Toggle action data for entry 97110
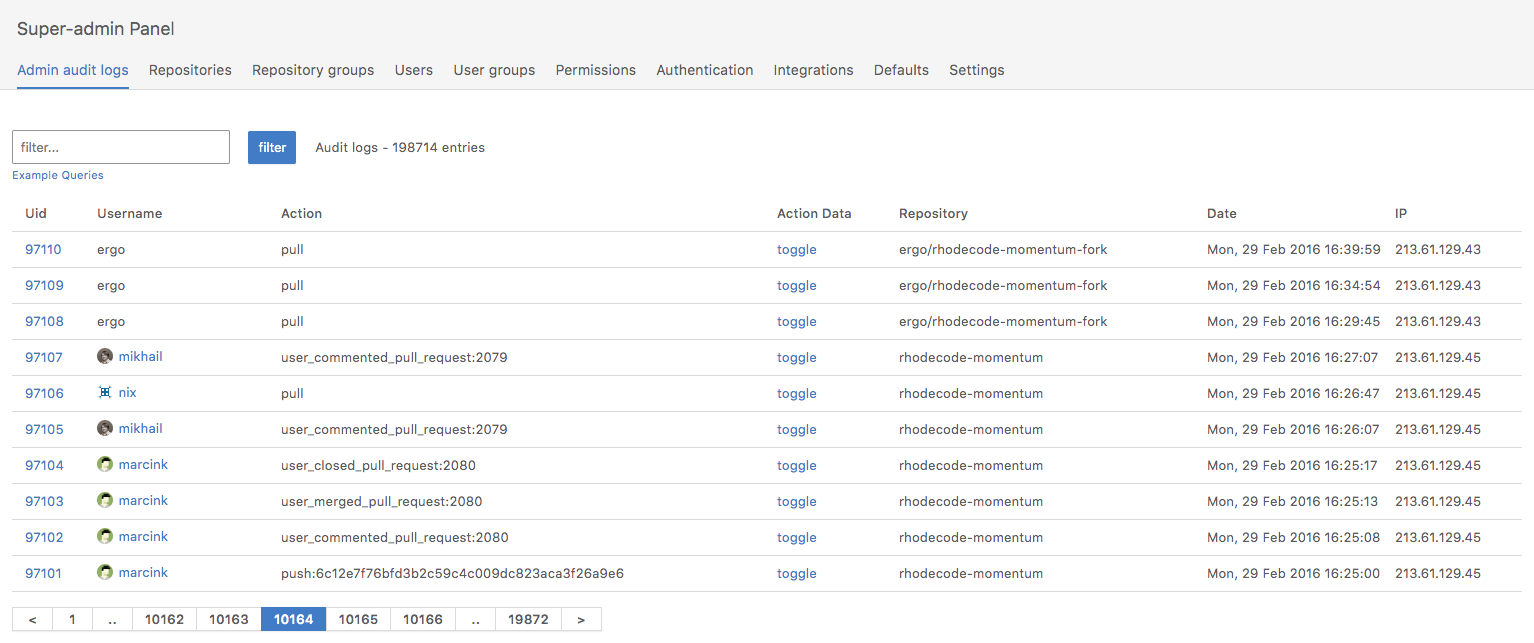Image resolution: width=1534 pixels, height=643 pixels. 796,250
